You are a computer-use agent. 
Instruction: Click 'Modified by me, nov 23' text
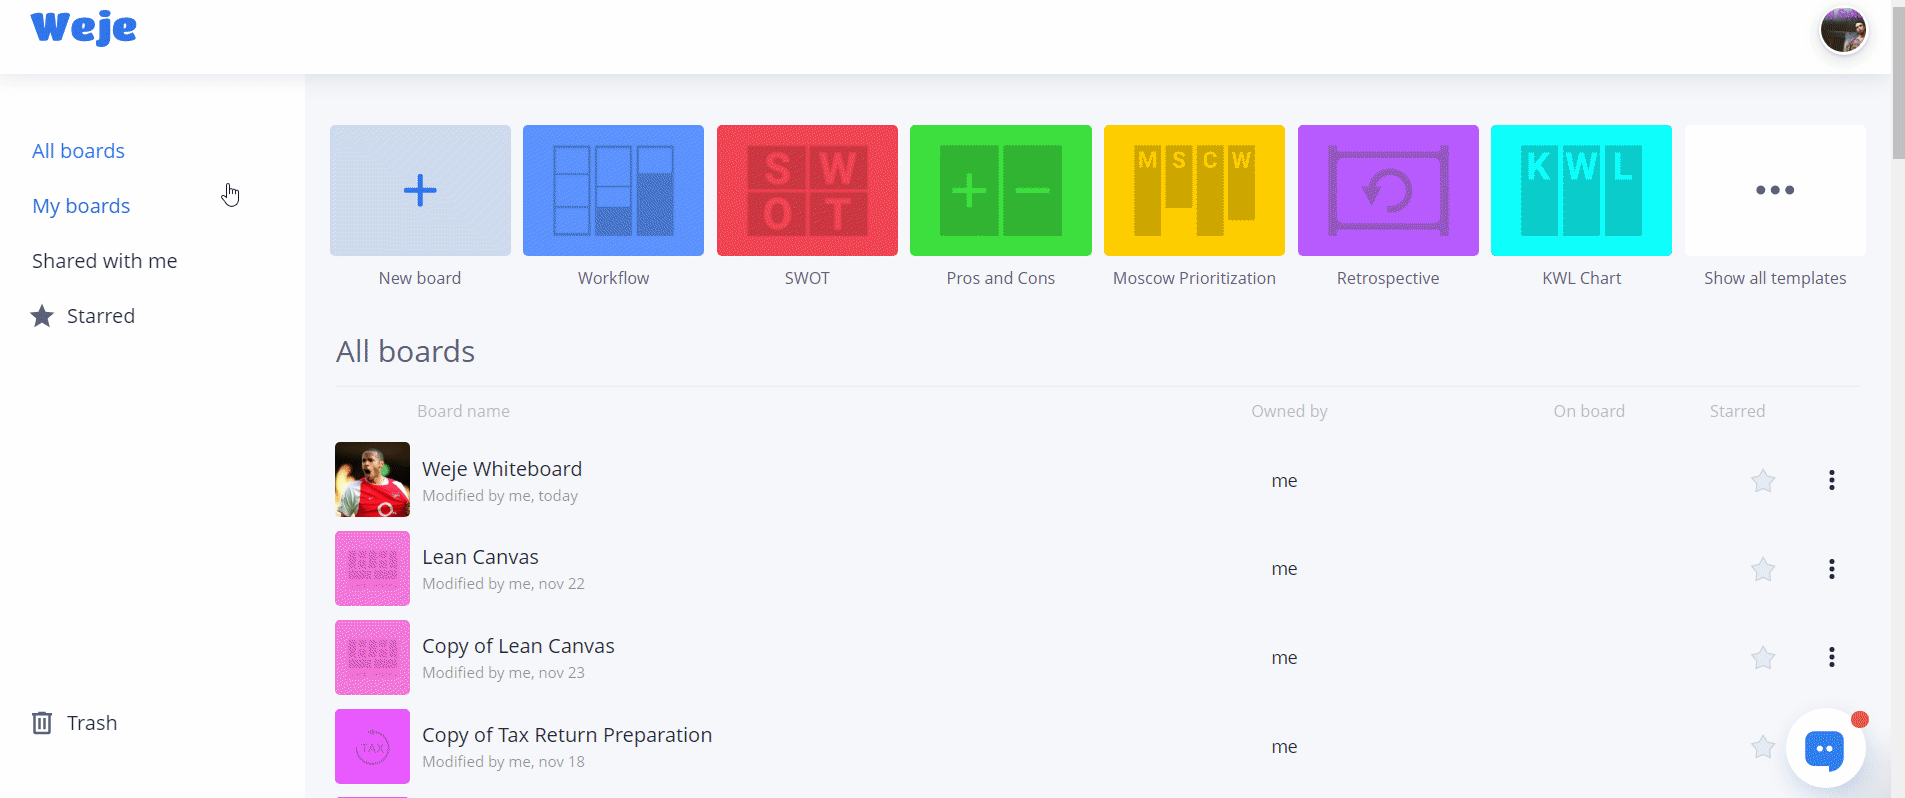point(503,673)
